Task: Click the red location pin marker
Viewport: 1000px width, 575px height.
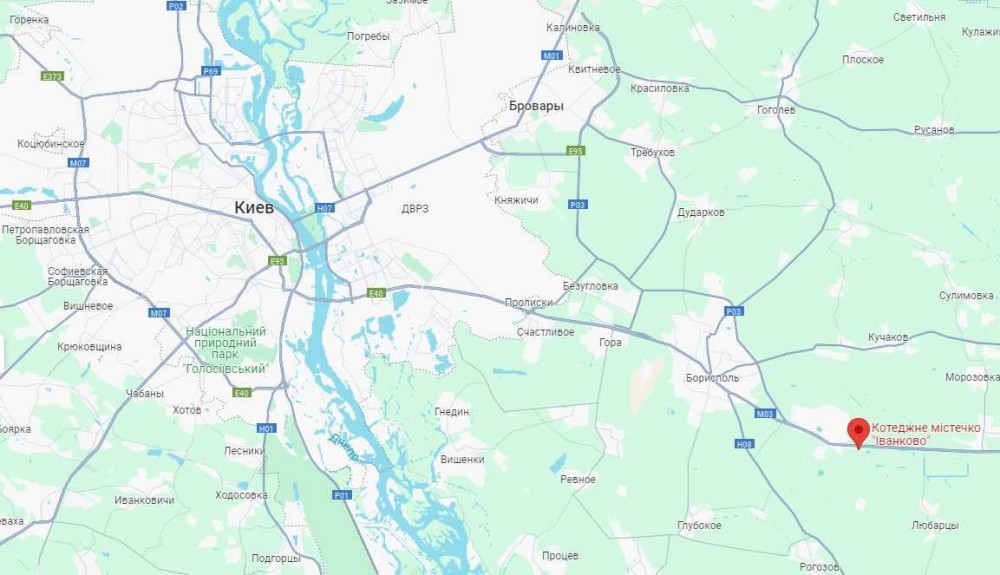Action: 858,432
